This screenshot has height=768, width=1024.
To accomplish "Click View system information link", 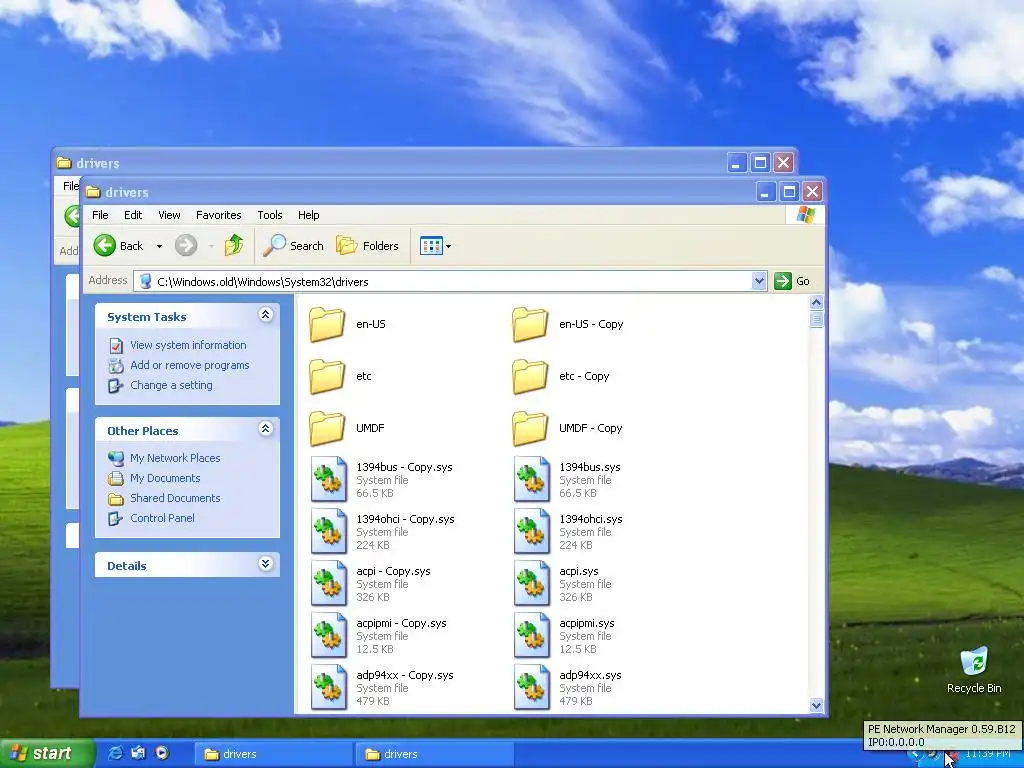I will (x=188, y=345).
